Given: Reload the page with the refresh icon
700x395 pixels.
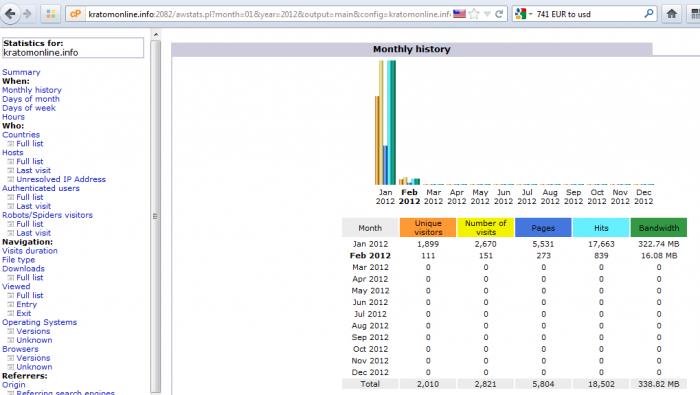Looking at the screenshot, I should pyautogui.click(x=499, y=14).
